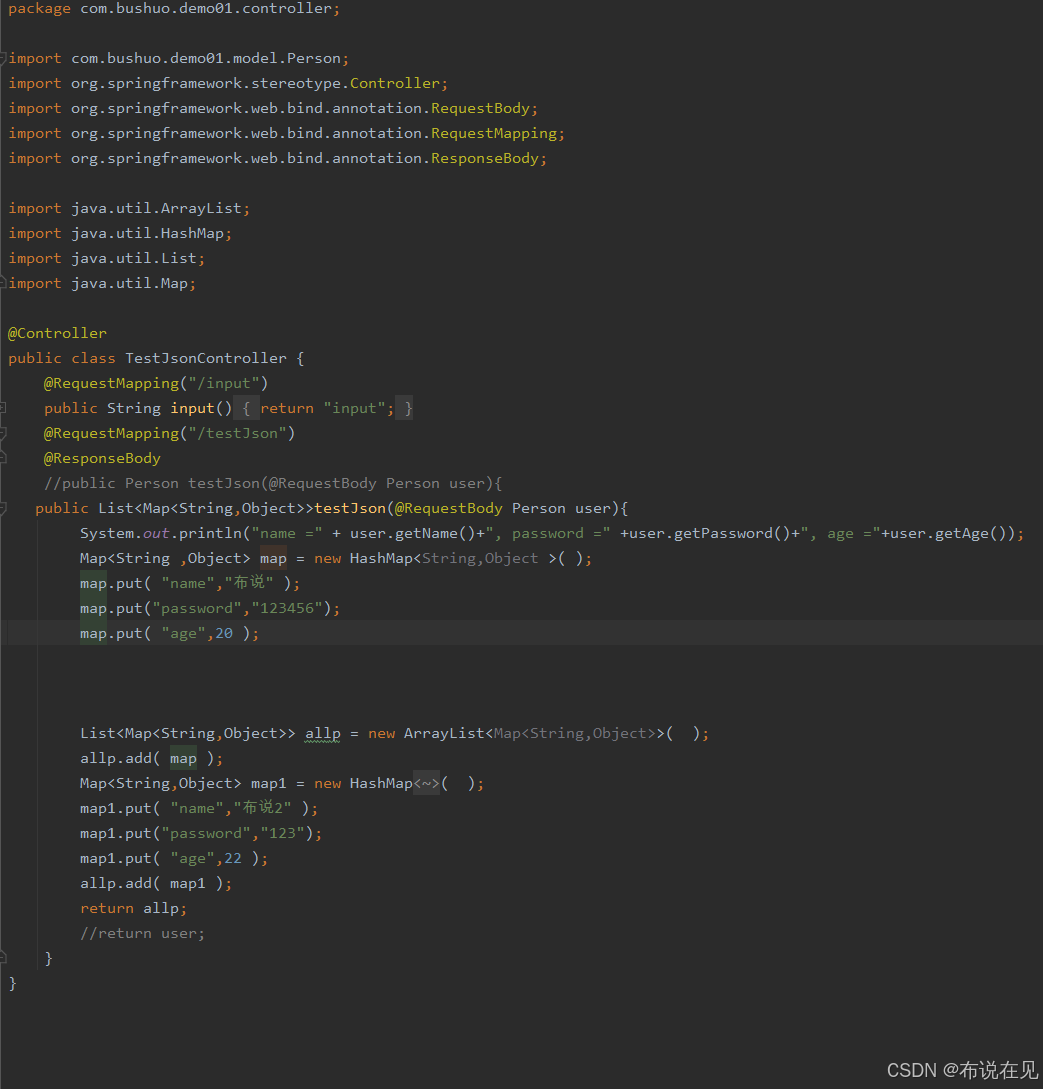The height and width of the screenshot is (1089, 1043).
Task: Click the @ResponseBody annotation above testJson
Action: coord(102,458)
